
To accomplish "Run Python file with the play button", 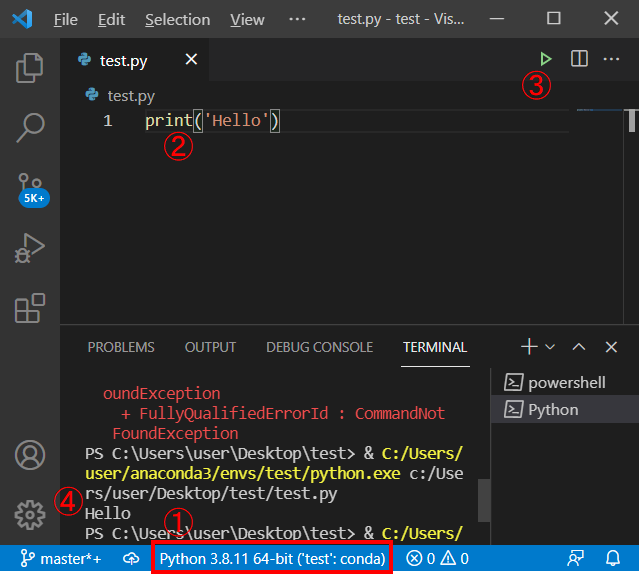I will 545,59.
